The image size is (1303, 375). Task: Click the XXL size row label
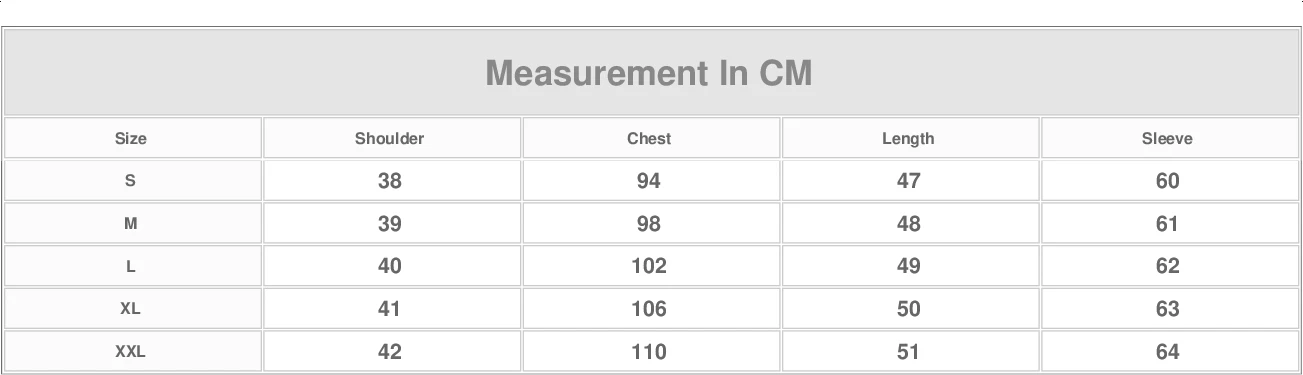point(130,352)
